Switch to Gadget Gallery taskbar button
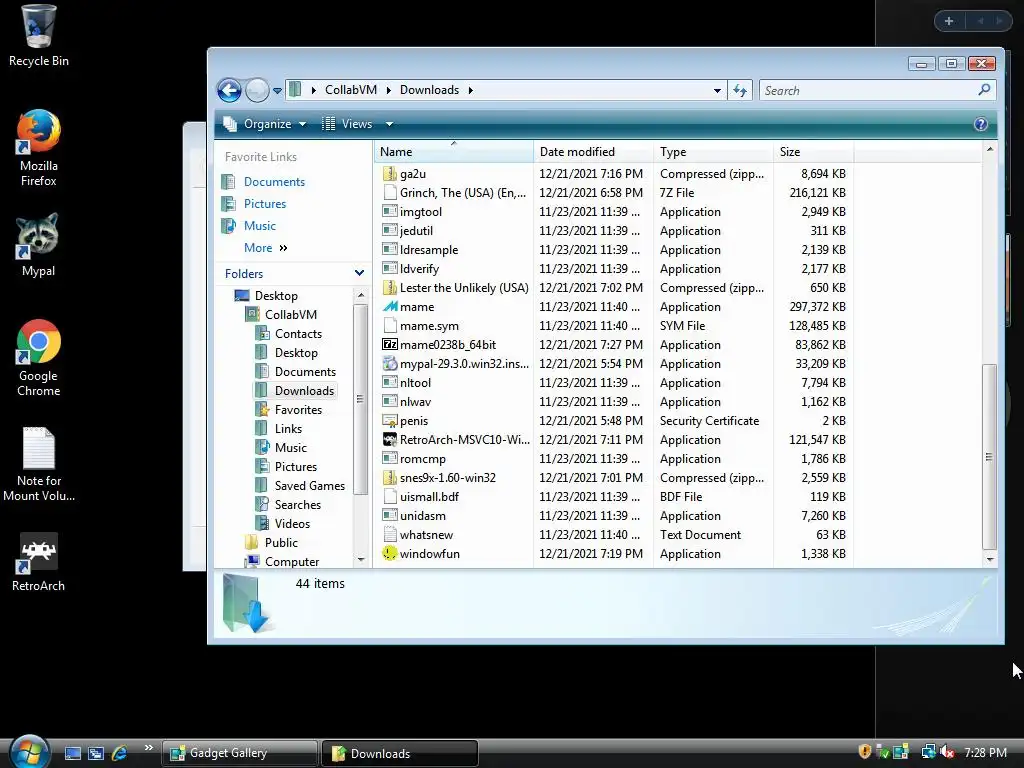1024x768 pixels. point(239,753)
